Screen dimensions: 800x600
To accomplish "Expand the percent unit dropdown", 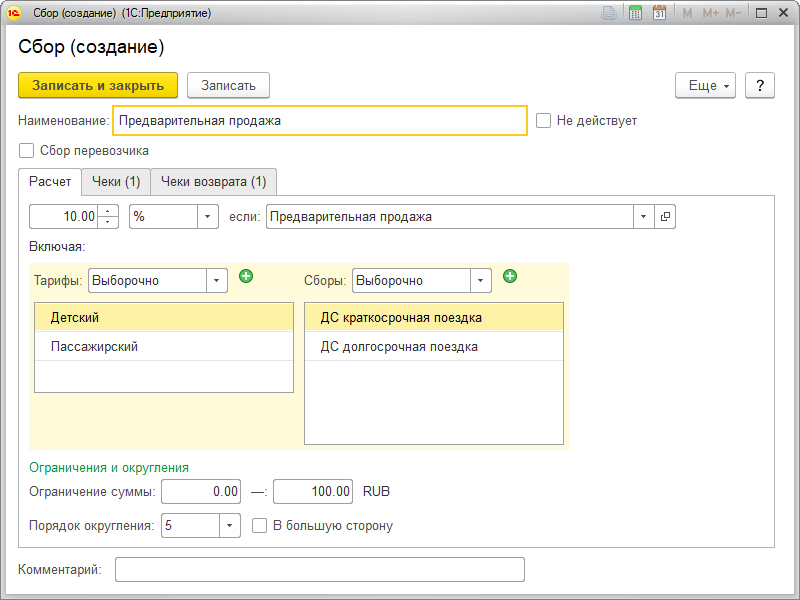I will [x=208, y=216].
